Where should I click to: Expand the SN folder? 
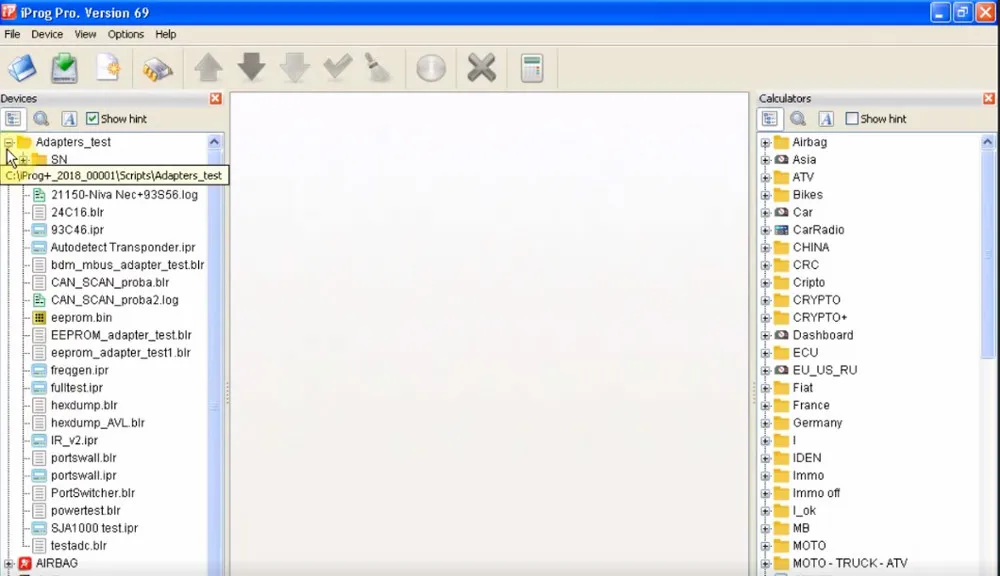[x=24, y=159]
